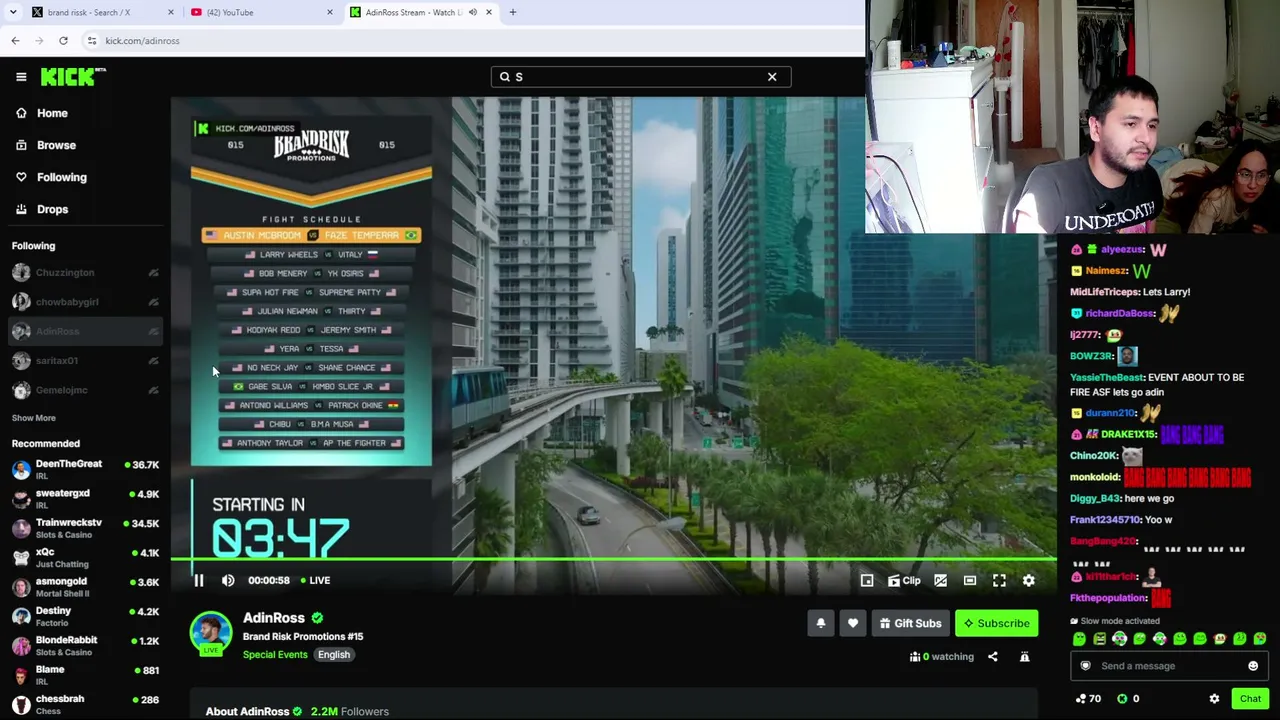Click the English language tag
1280x720 pixels.
click(x=334, y=655)
